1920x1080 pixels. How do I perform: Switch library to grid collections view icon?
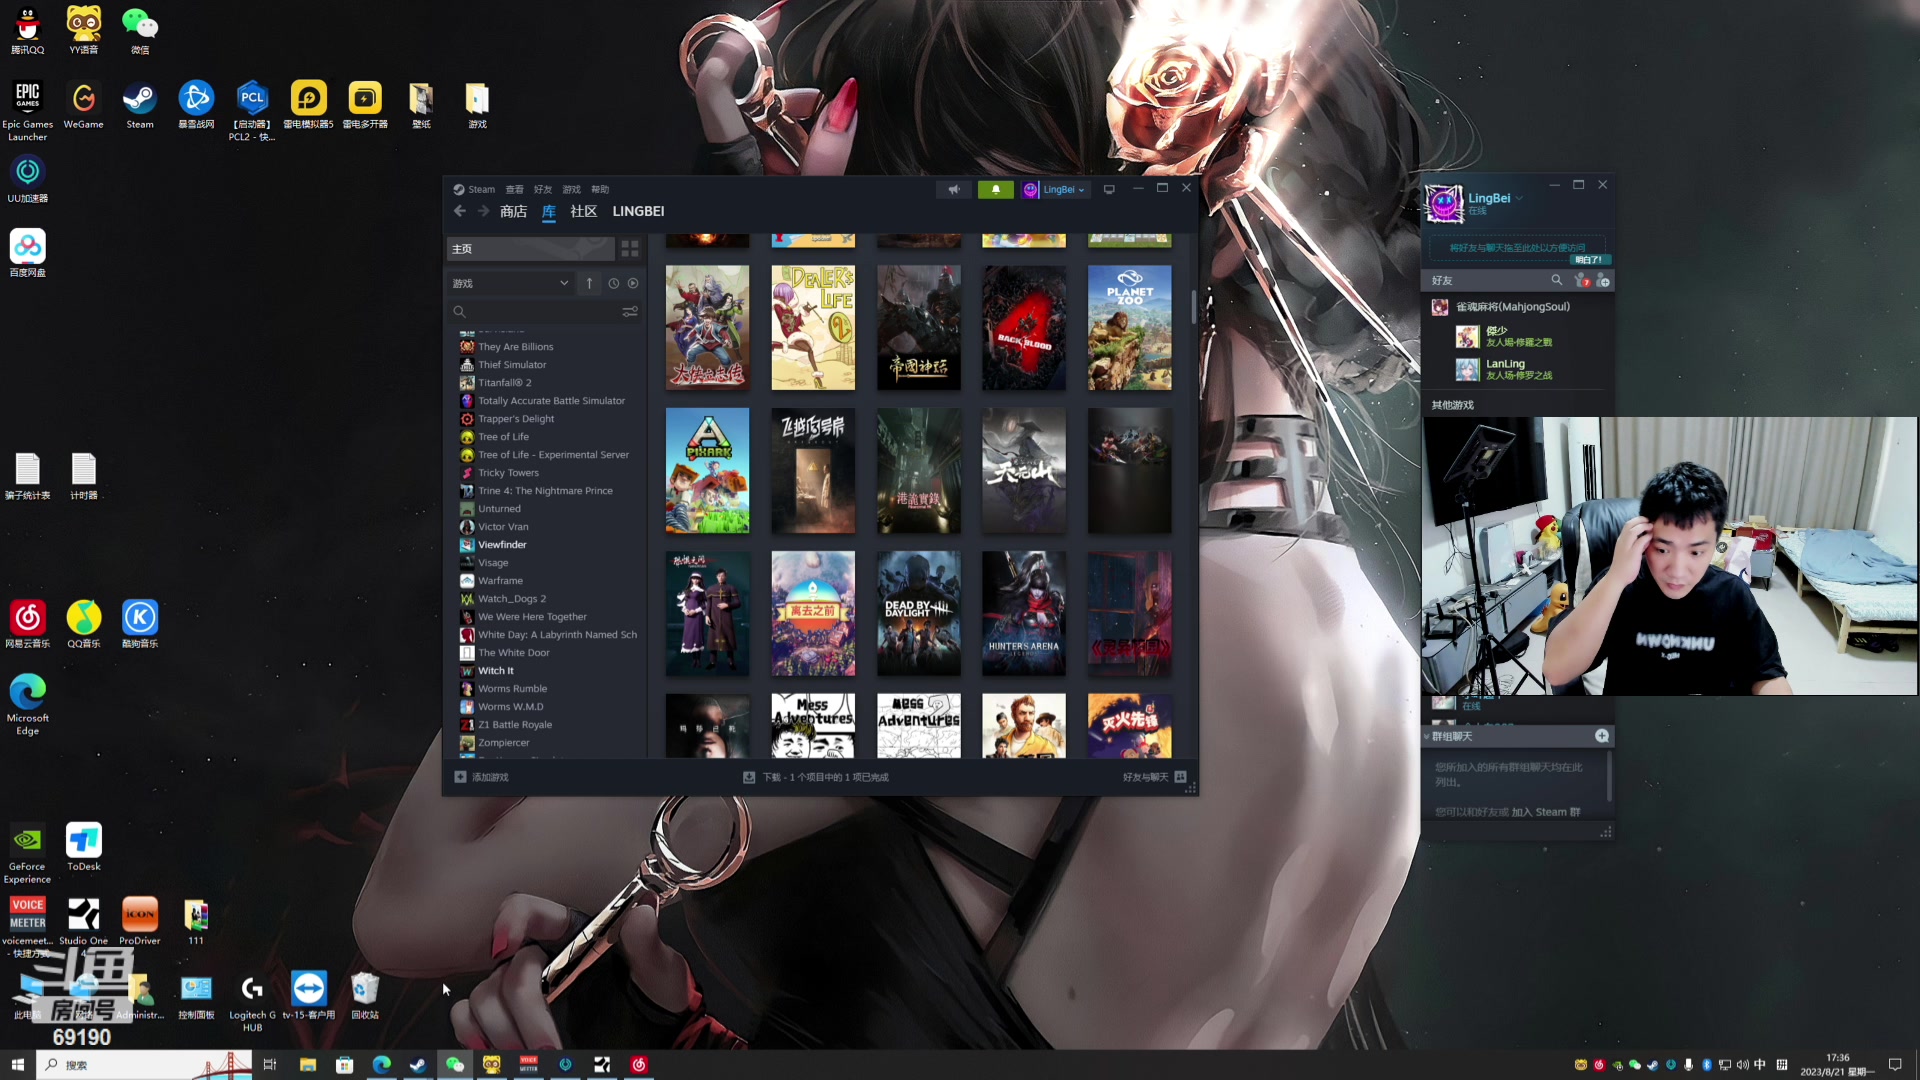[630, 248]
